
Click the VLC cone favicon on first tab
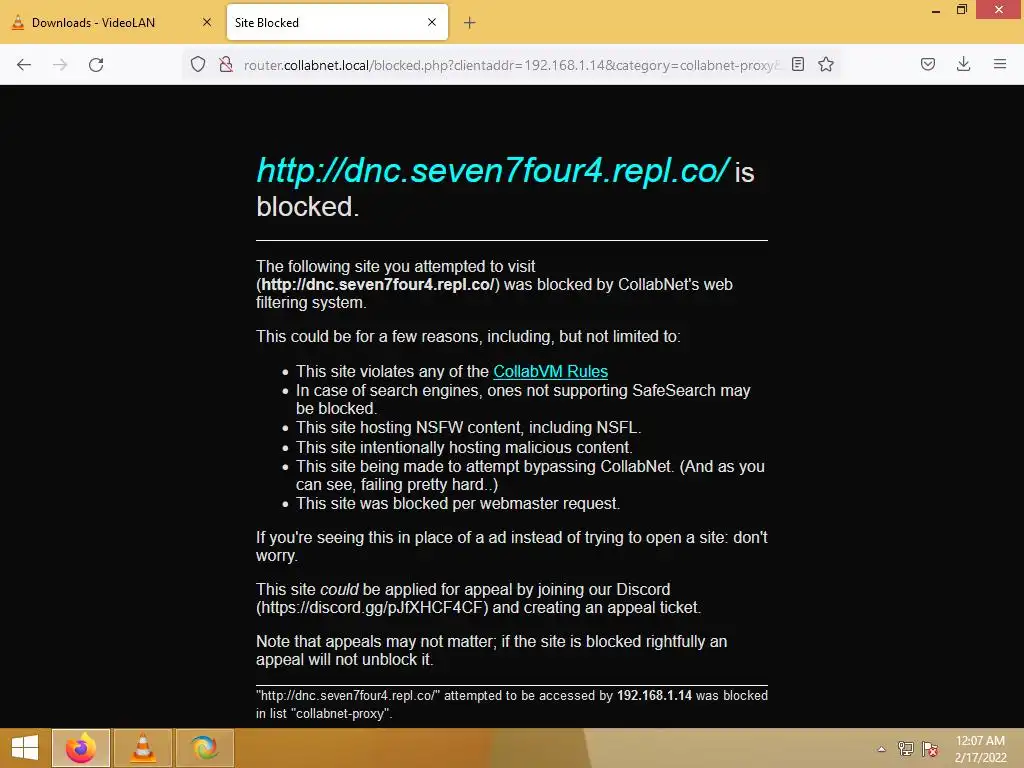(18, 23)
